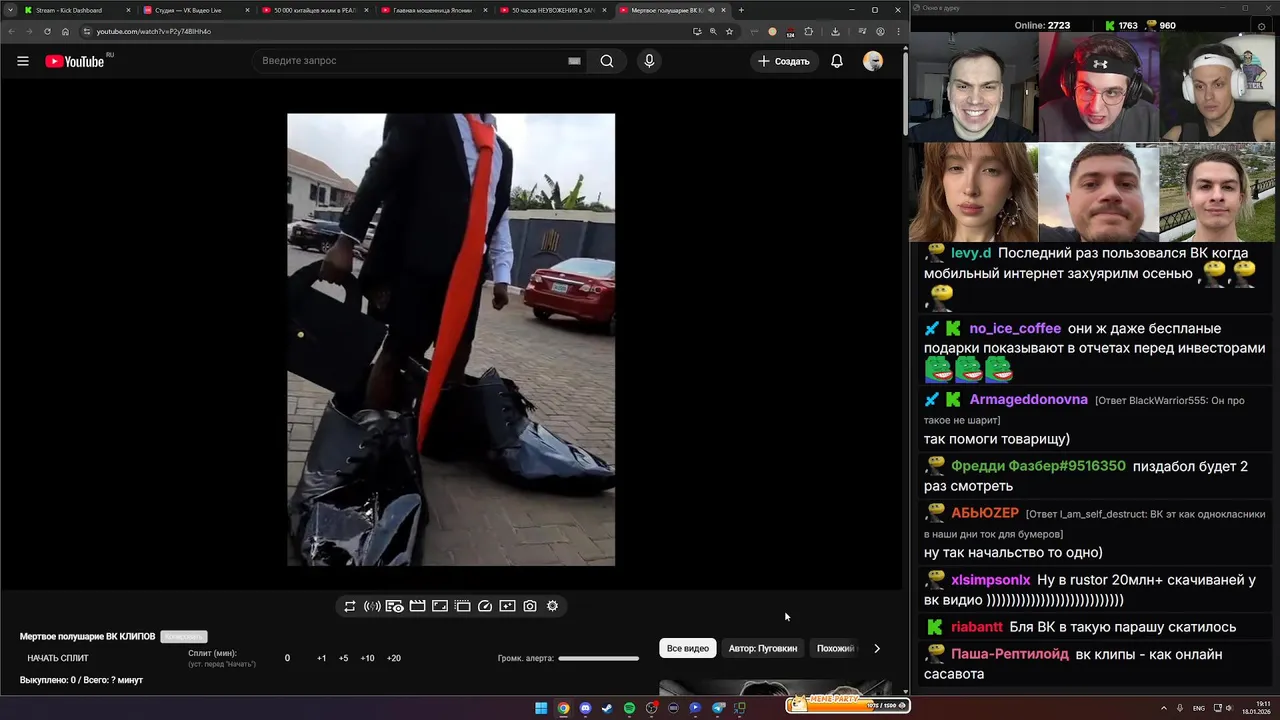The height and width of the screenshot is (720, 1280).
Task: Click the clapperboard icon under the player
Action: [x=418, y=606]
